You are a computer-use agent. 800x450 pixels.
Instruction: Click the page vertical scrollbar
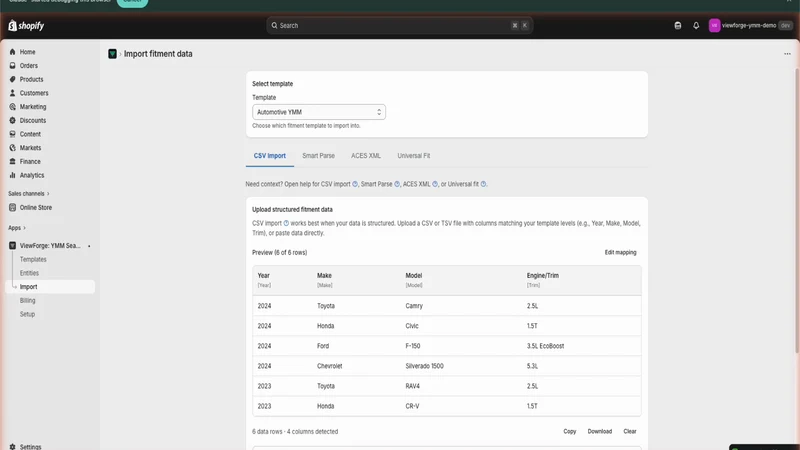(x=797, y=210)
